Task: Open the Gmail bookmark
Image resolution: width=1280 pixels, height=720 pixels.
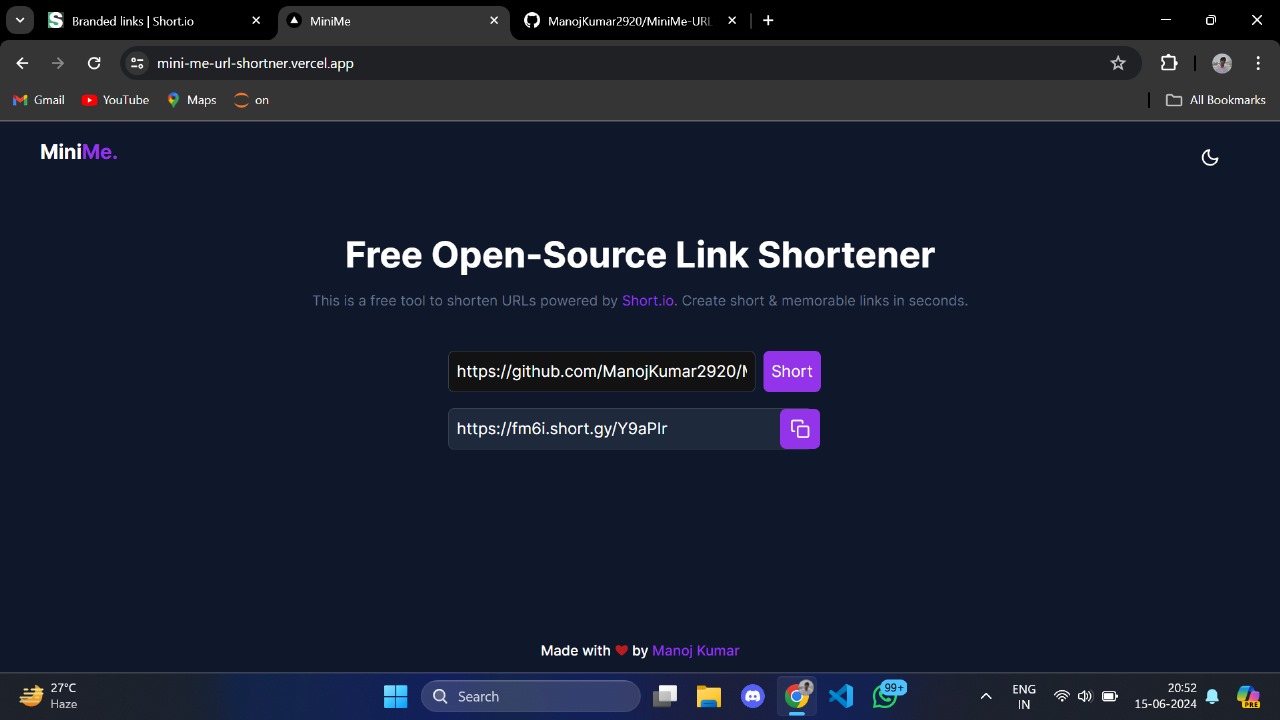Action: (x=39, y=100)
